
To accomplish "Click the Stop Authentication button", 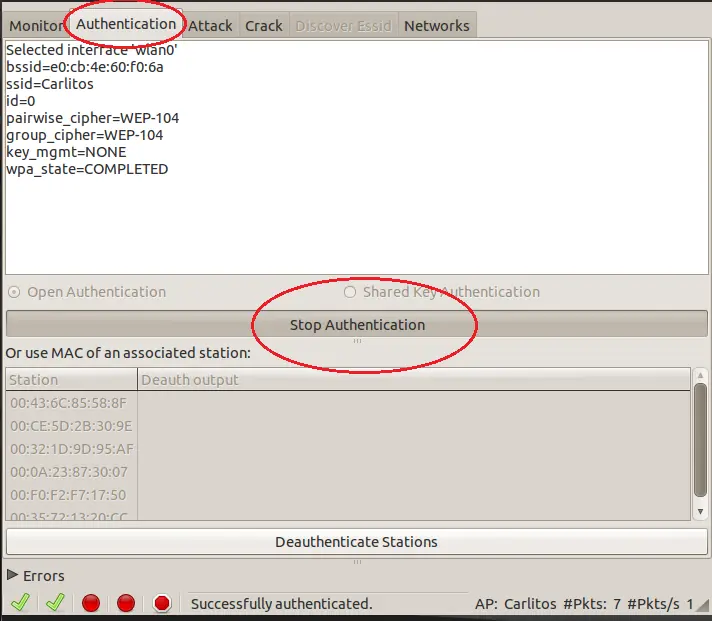I will pos(357,324).
